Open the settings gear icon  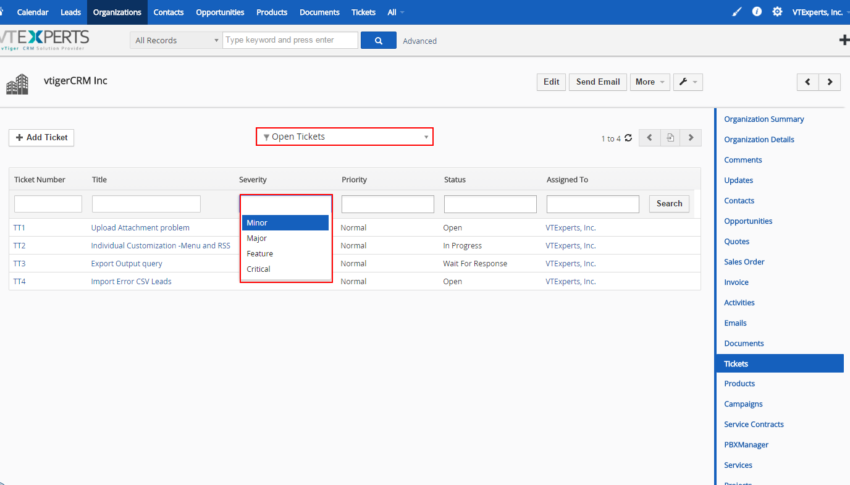pyautogui.click(x=777, y=11)
